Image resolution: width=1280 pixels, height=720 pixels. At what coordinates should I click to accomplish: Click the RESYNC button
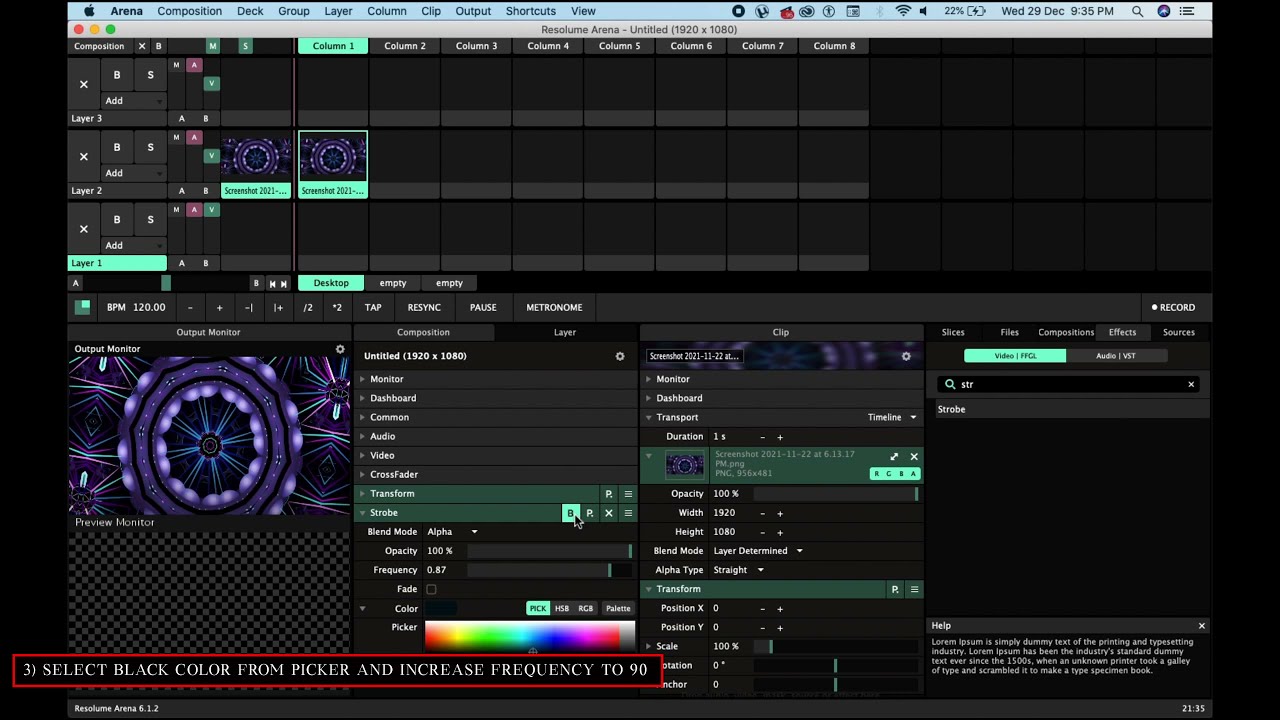(x=424, y=308)
